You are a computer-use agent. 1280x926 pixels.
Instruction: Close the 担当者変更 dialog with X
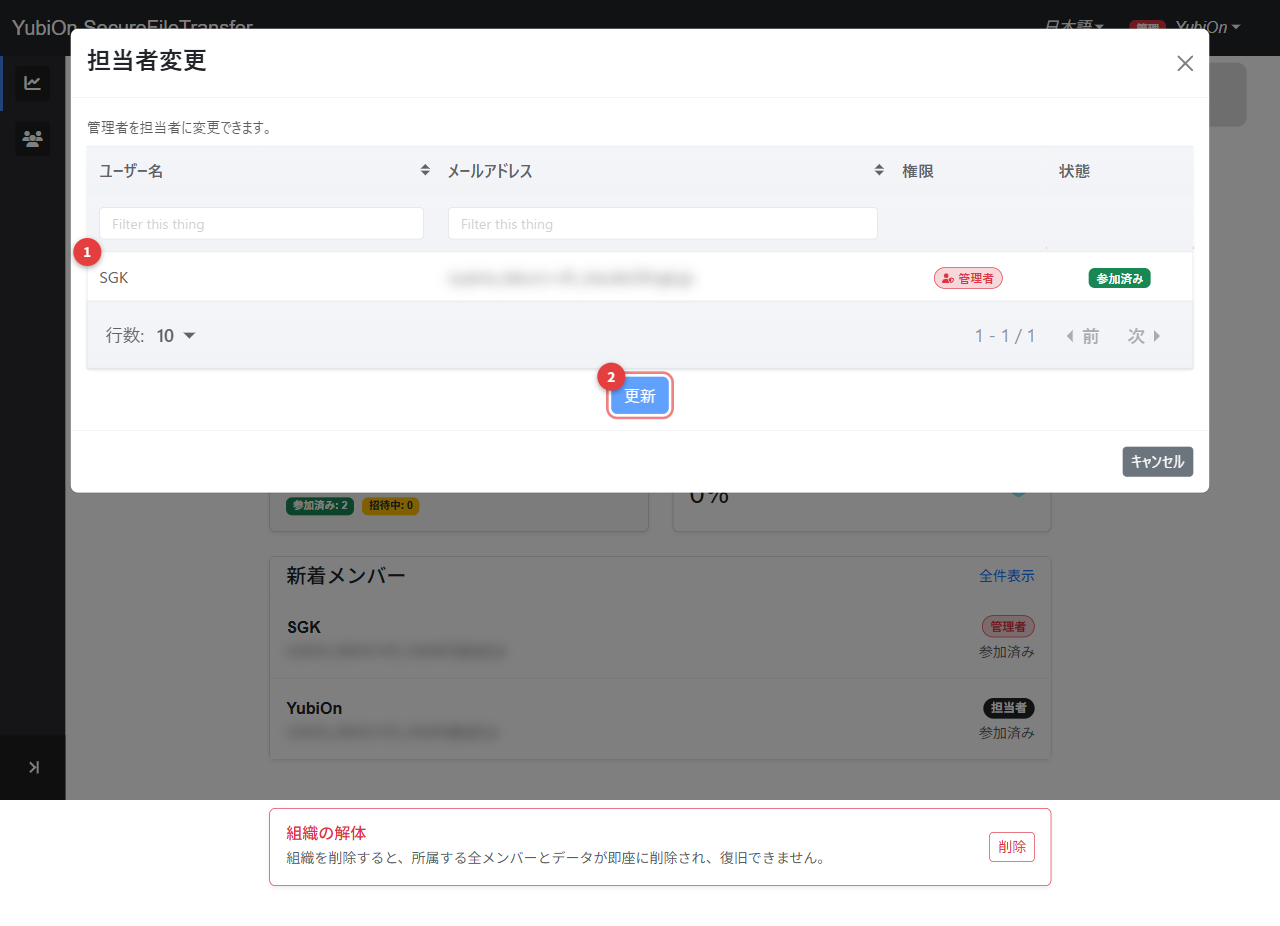coord(1185,63)
